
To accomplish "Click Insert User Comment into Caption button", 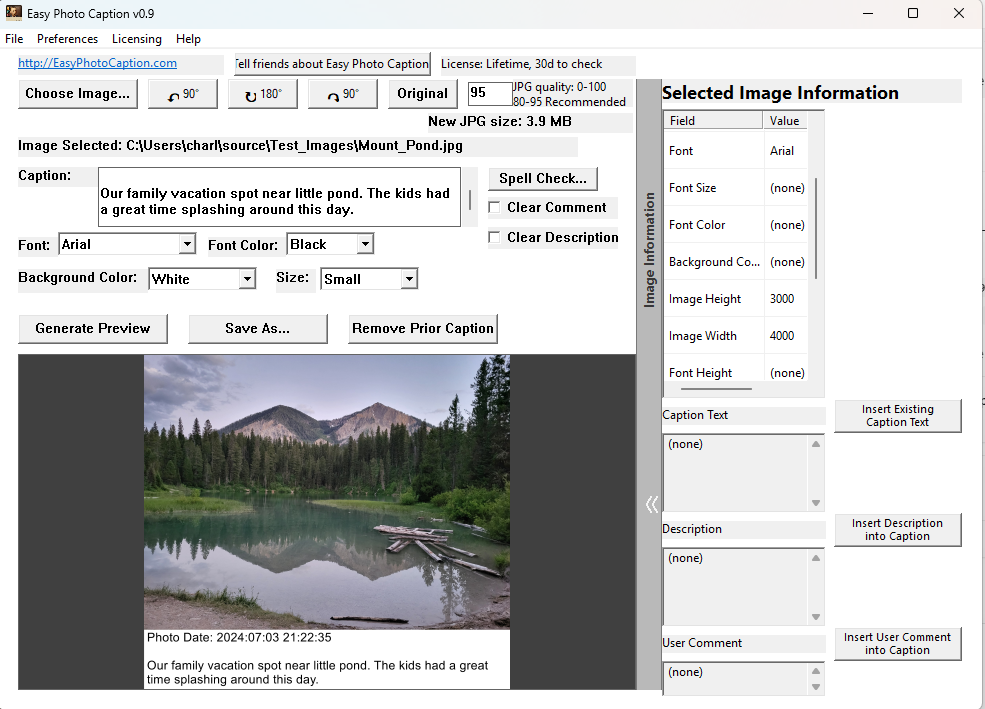I will coord(898,644).
